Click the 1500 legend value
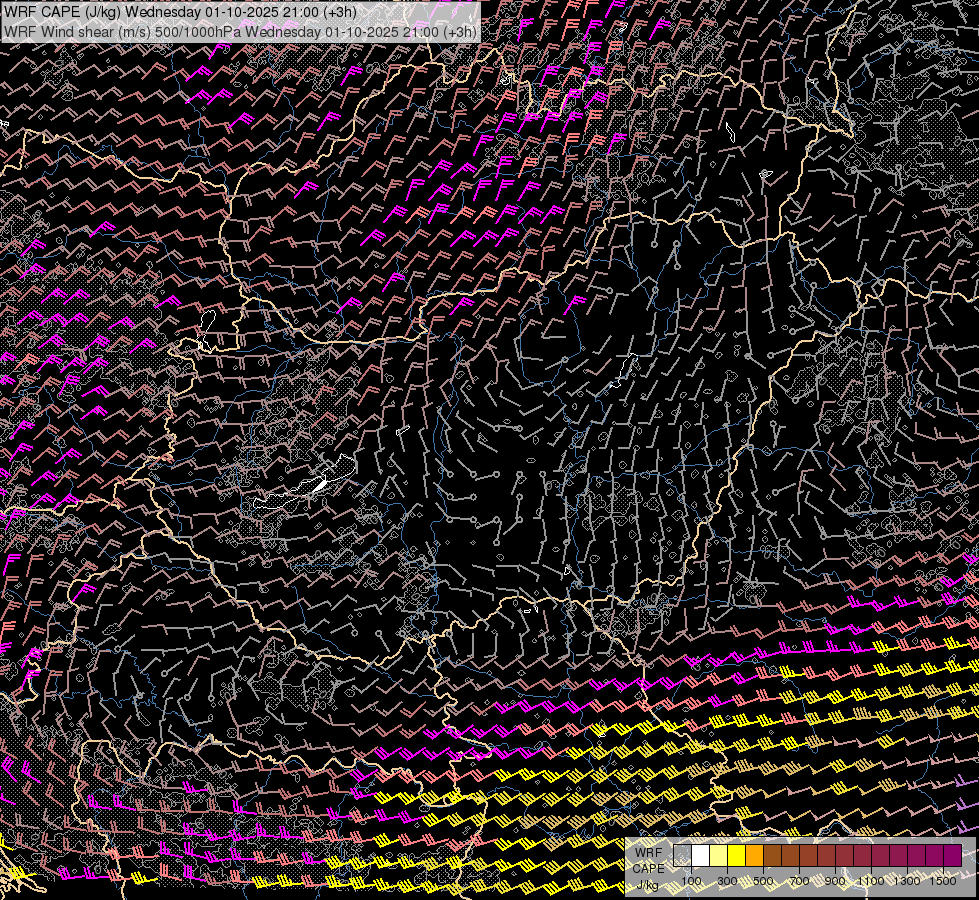The image size is (979, 900). pos(943,881)
